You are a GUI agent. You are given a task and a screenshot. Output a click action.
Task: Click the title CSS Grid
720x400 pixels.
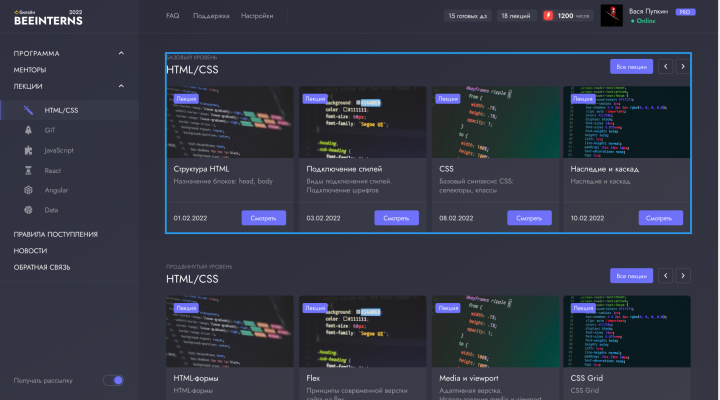587,378
